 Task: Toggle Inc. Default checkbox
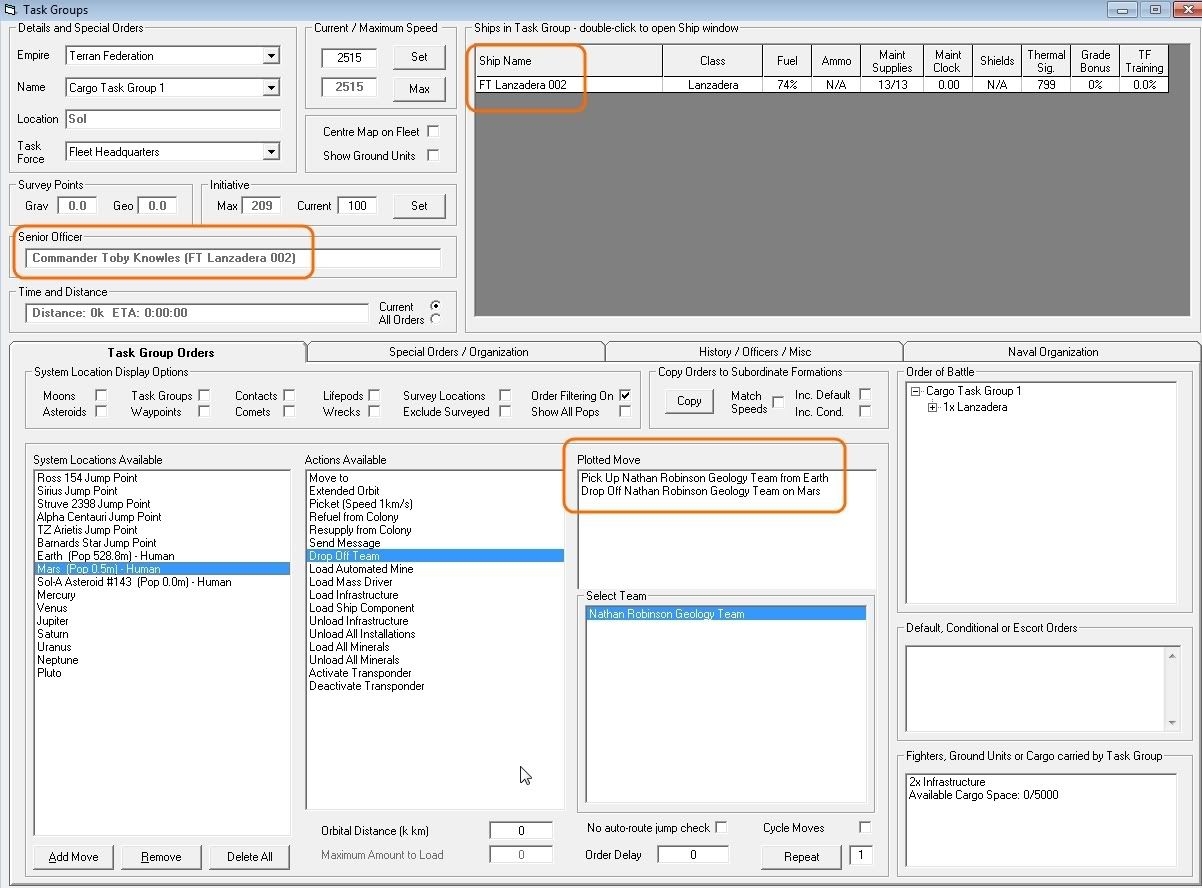click(x=865, y=395)
